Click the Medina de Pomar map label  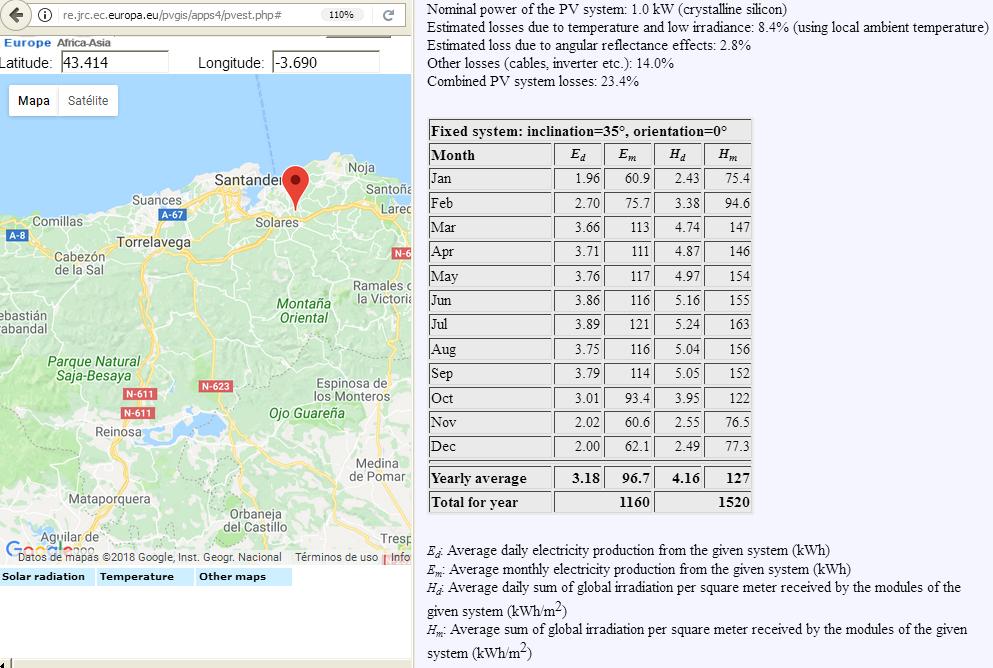pos(377,470)
